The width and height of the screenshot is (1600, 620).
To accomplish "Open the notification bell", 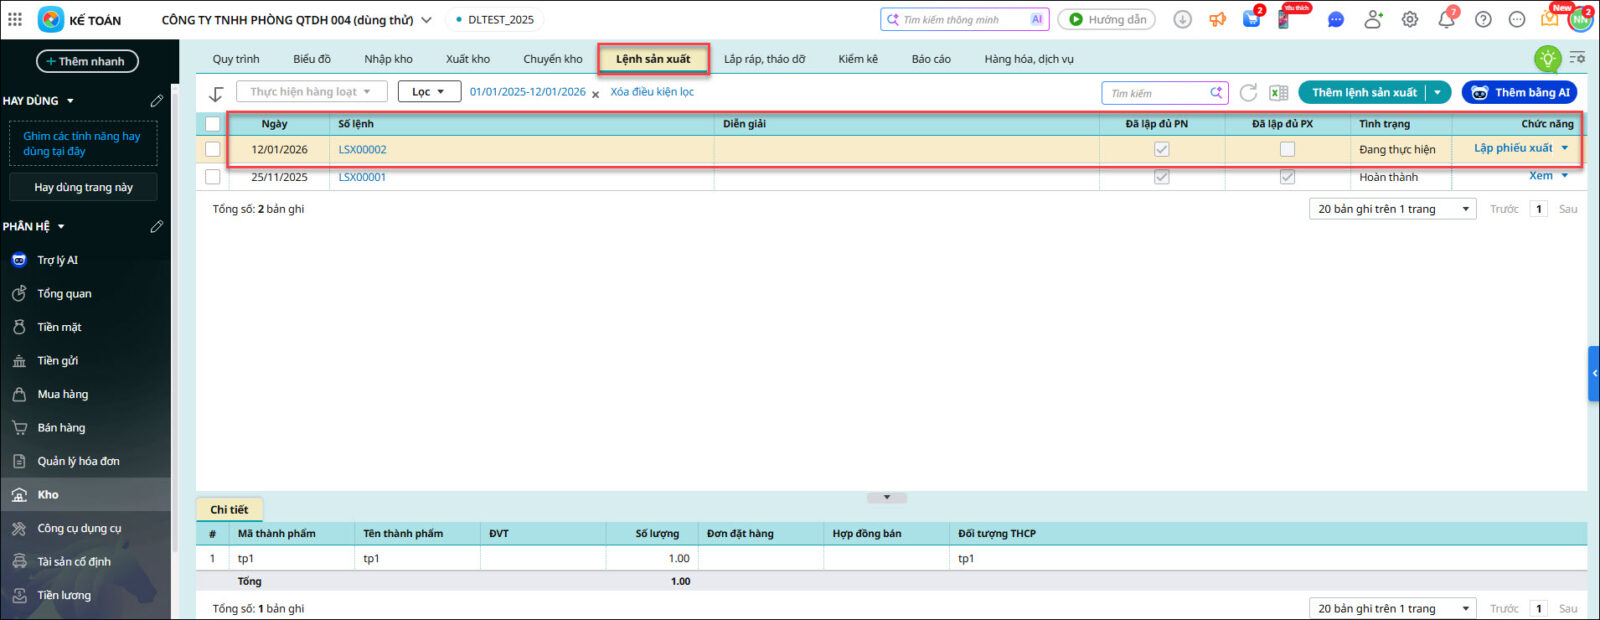I will pos(1446,19).
